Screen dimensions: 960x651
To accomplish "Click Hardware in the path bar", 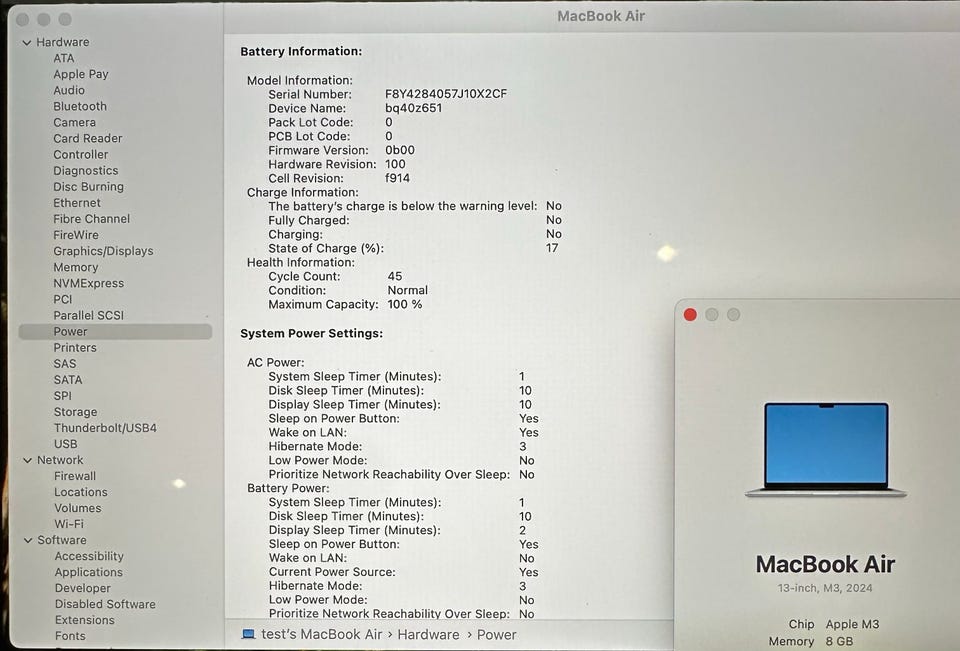I will pyautogui.click(x=428, y=634).
